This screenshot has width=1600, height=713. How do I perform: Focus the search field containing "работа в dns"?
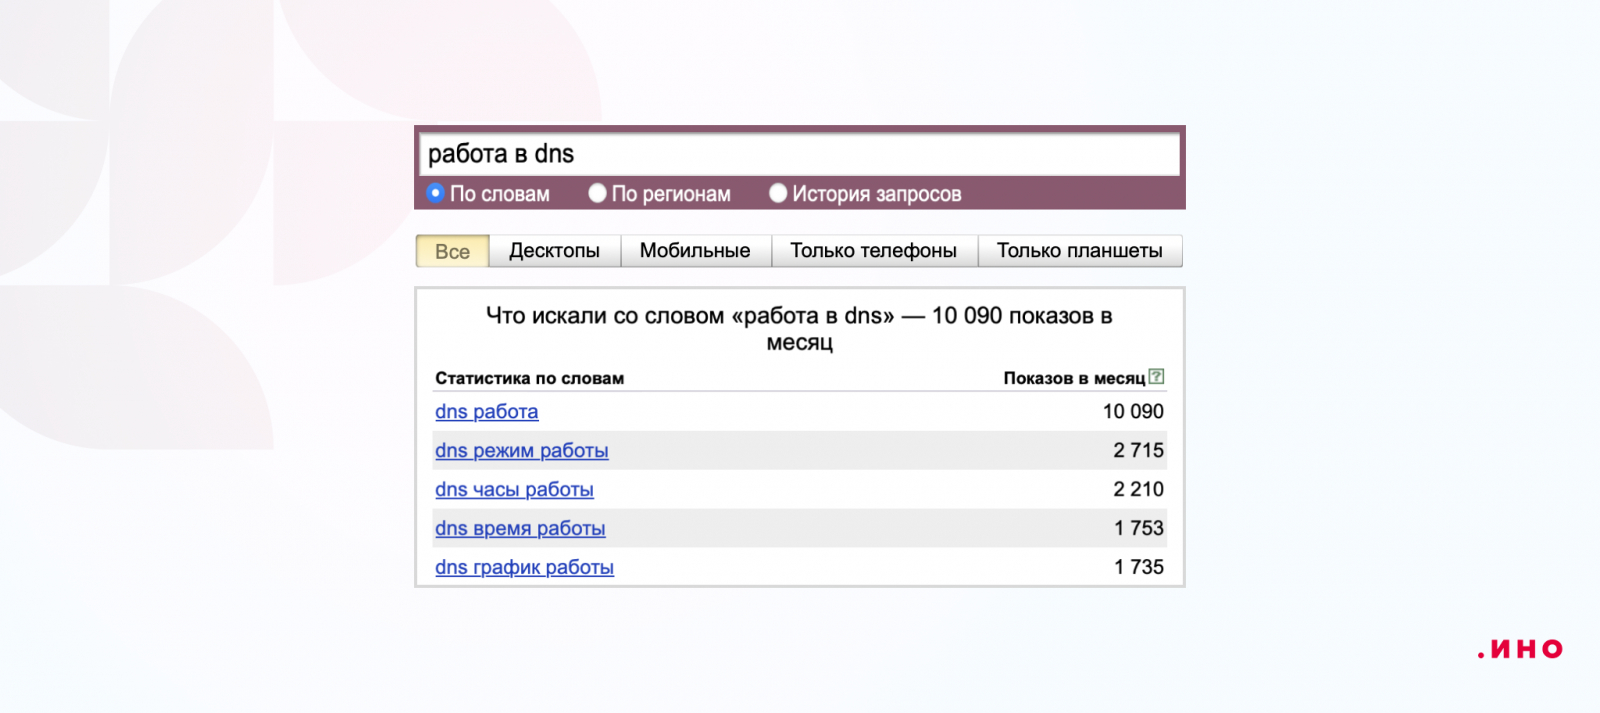point(798,154)
